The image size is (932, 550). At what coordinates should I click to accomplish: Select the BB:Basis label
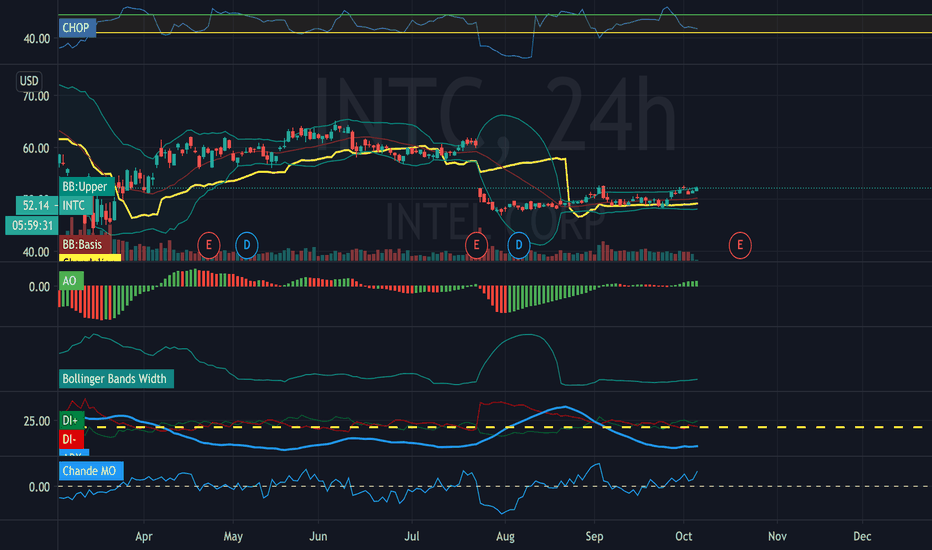(83, 244)
